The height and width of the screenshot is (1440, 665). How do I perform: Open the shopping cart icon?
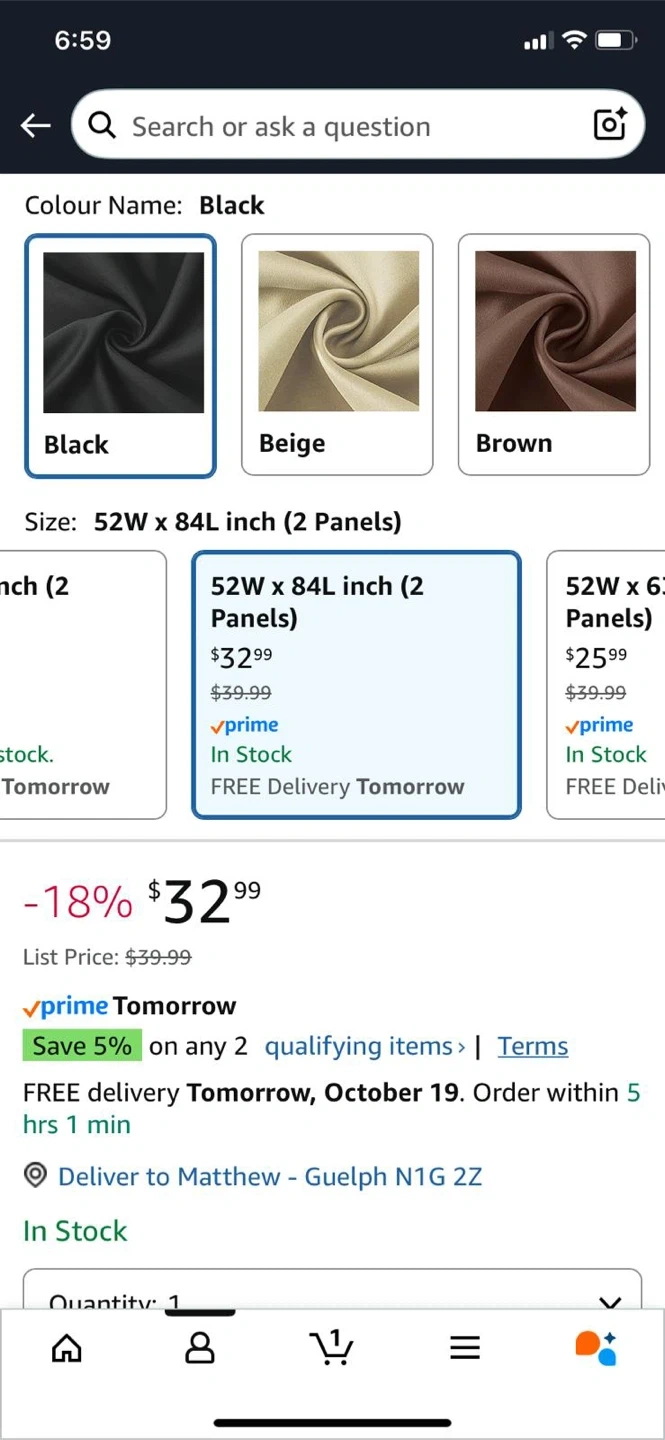pos(332,1347)
